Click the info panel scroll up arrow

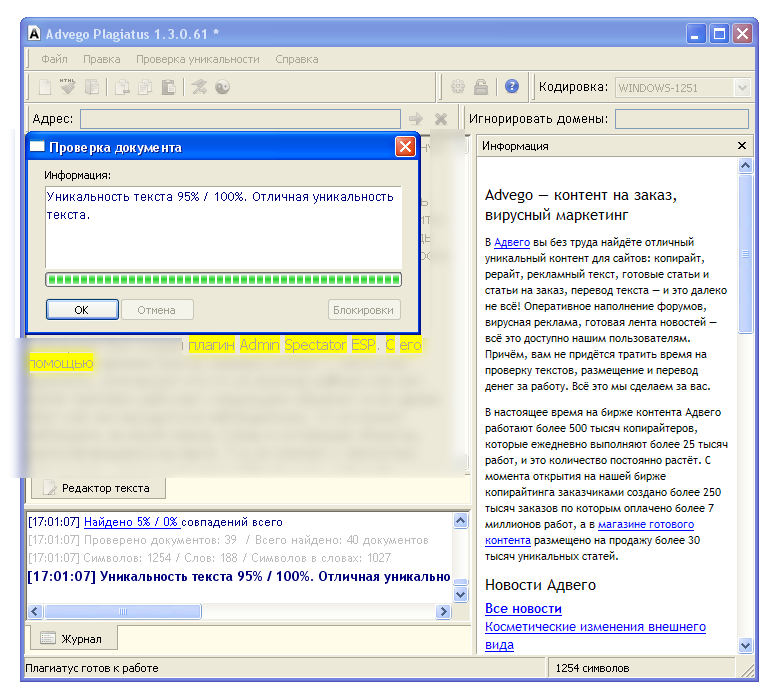point(745,165)
